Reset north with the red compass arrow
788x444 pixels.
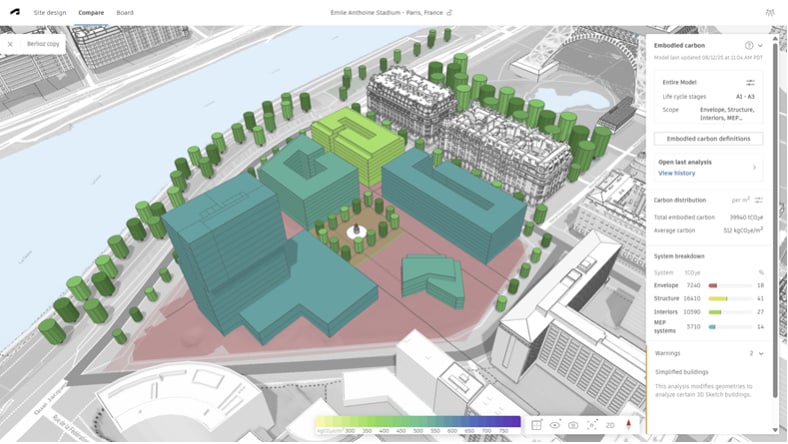click(x=628, y=425)
